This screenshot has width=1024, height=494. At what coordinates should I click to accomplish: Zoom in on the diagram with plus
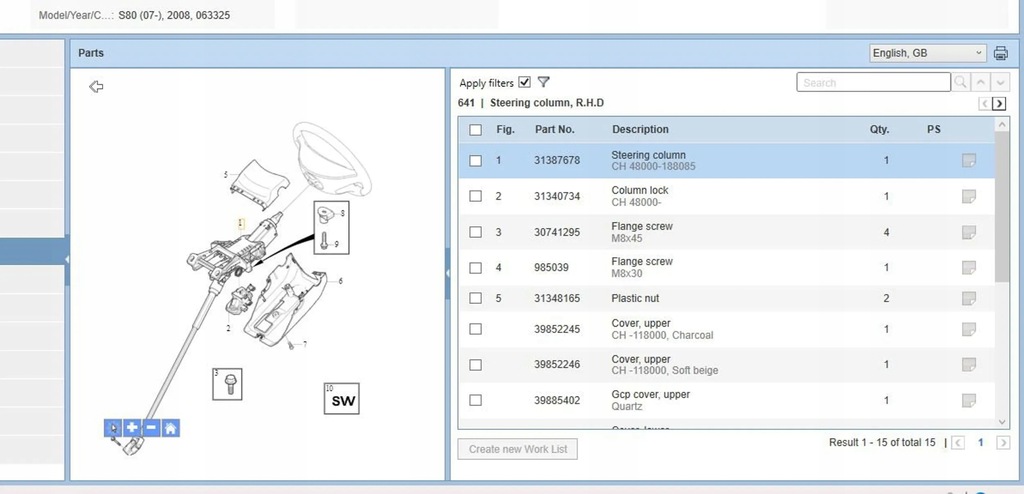point(132,428)
